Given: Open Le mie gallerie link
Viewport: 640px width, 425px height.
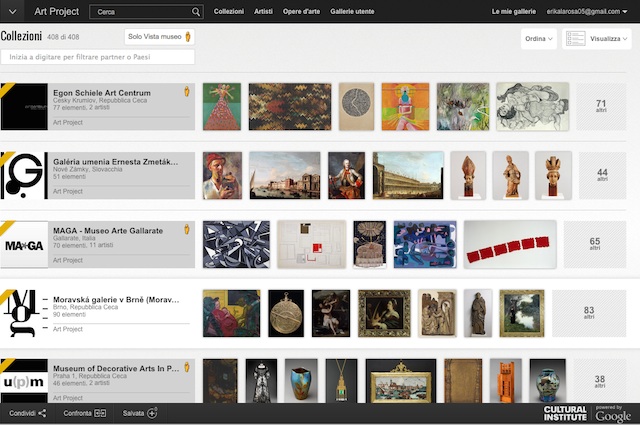Looking at the screenshot, I should point(514,12).
